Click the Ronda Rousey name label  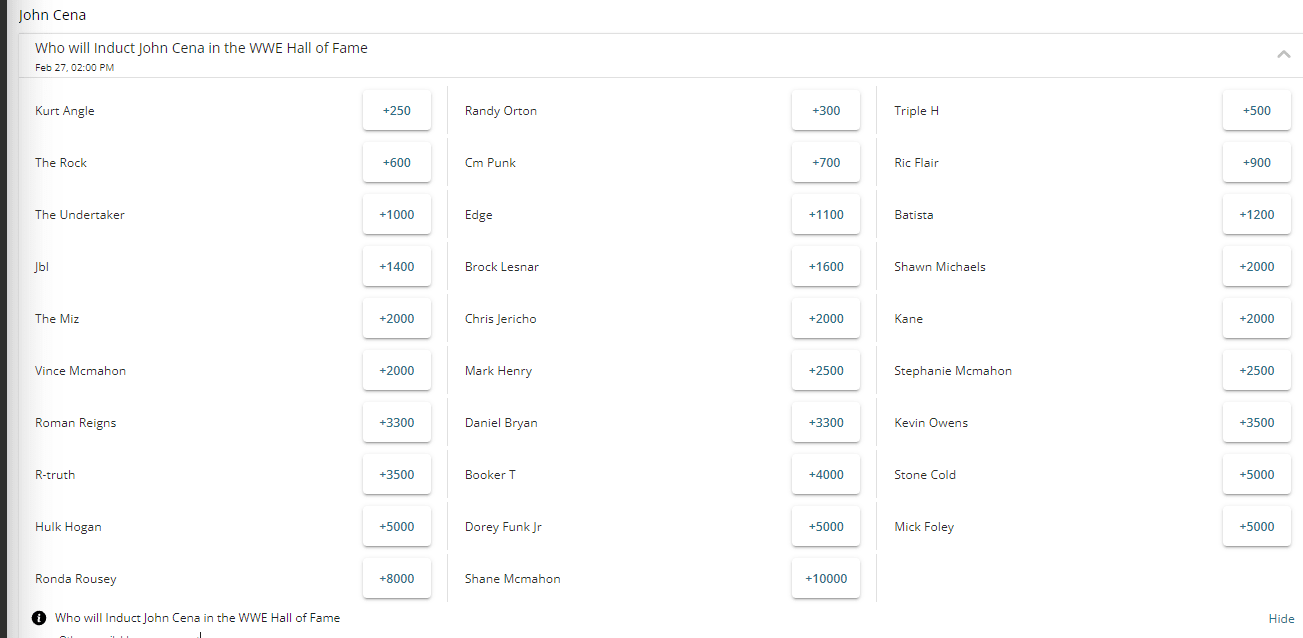tap(76, 579)
